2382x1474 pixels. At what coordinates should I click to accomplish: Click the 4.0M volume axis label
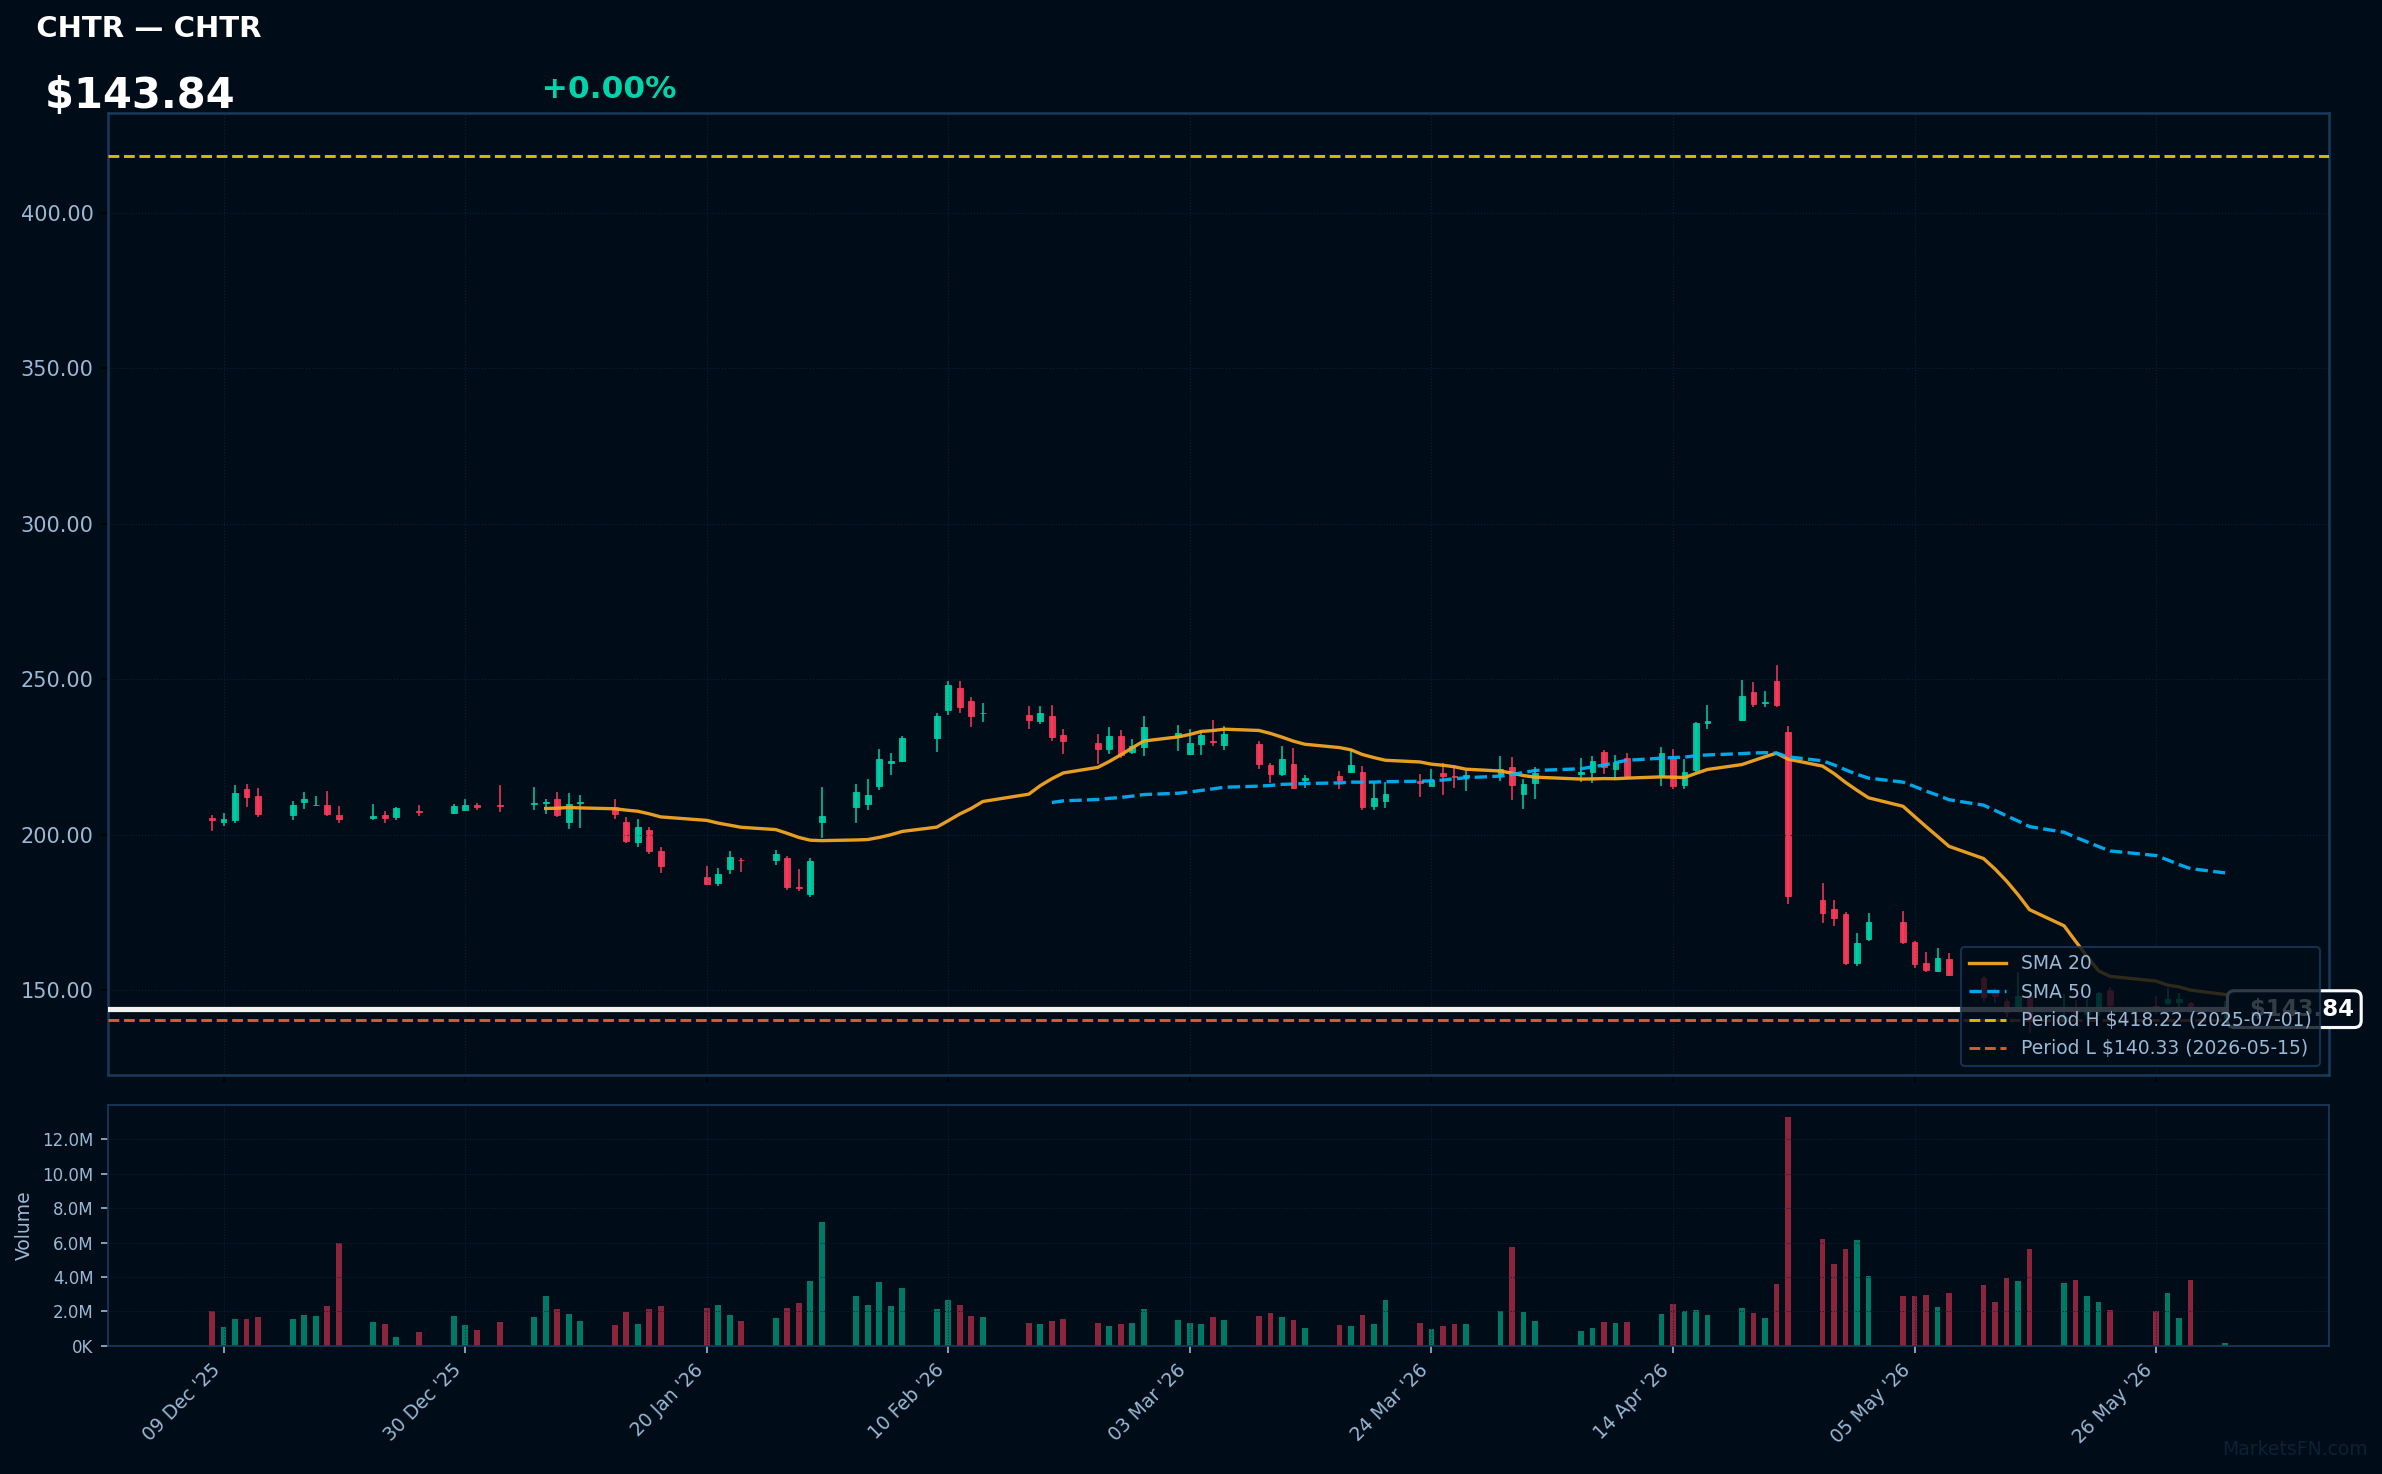[x=73, y=1278]
